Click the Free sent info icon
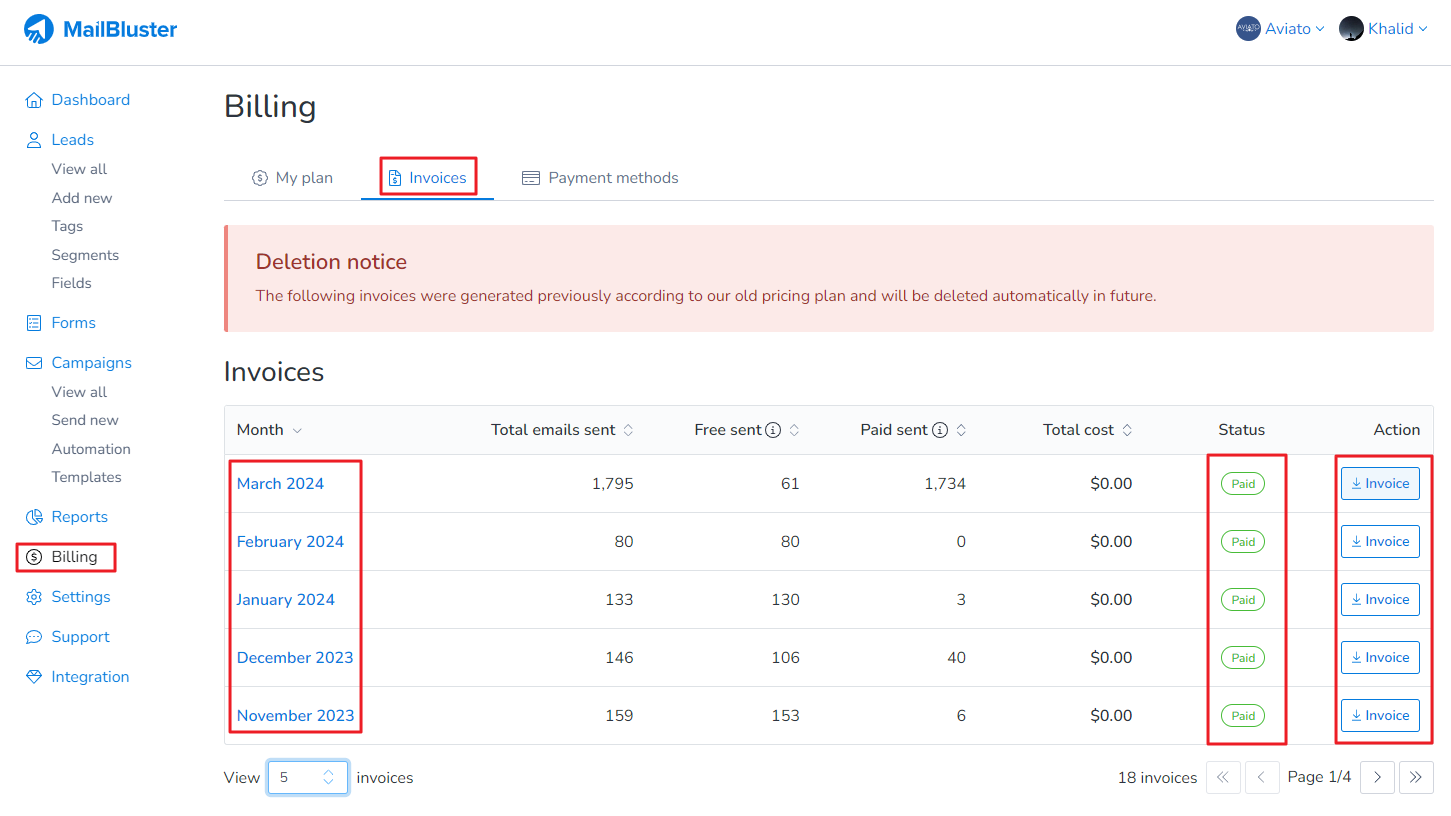Viewport: 1451px width, 816px height. point(773,430)
